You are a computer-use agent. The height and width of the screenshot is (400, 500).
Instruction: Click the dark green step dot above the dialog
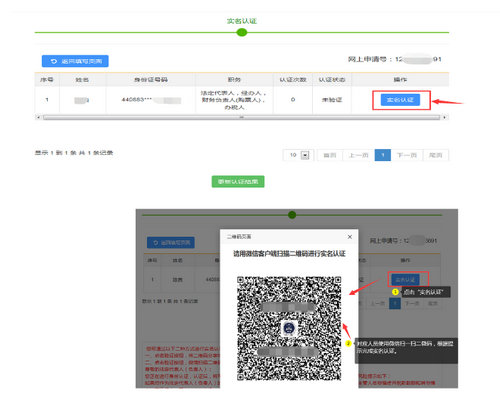[x=292, y=215]
